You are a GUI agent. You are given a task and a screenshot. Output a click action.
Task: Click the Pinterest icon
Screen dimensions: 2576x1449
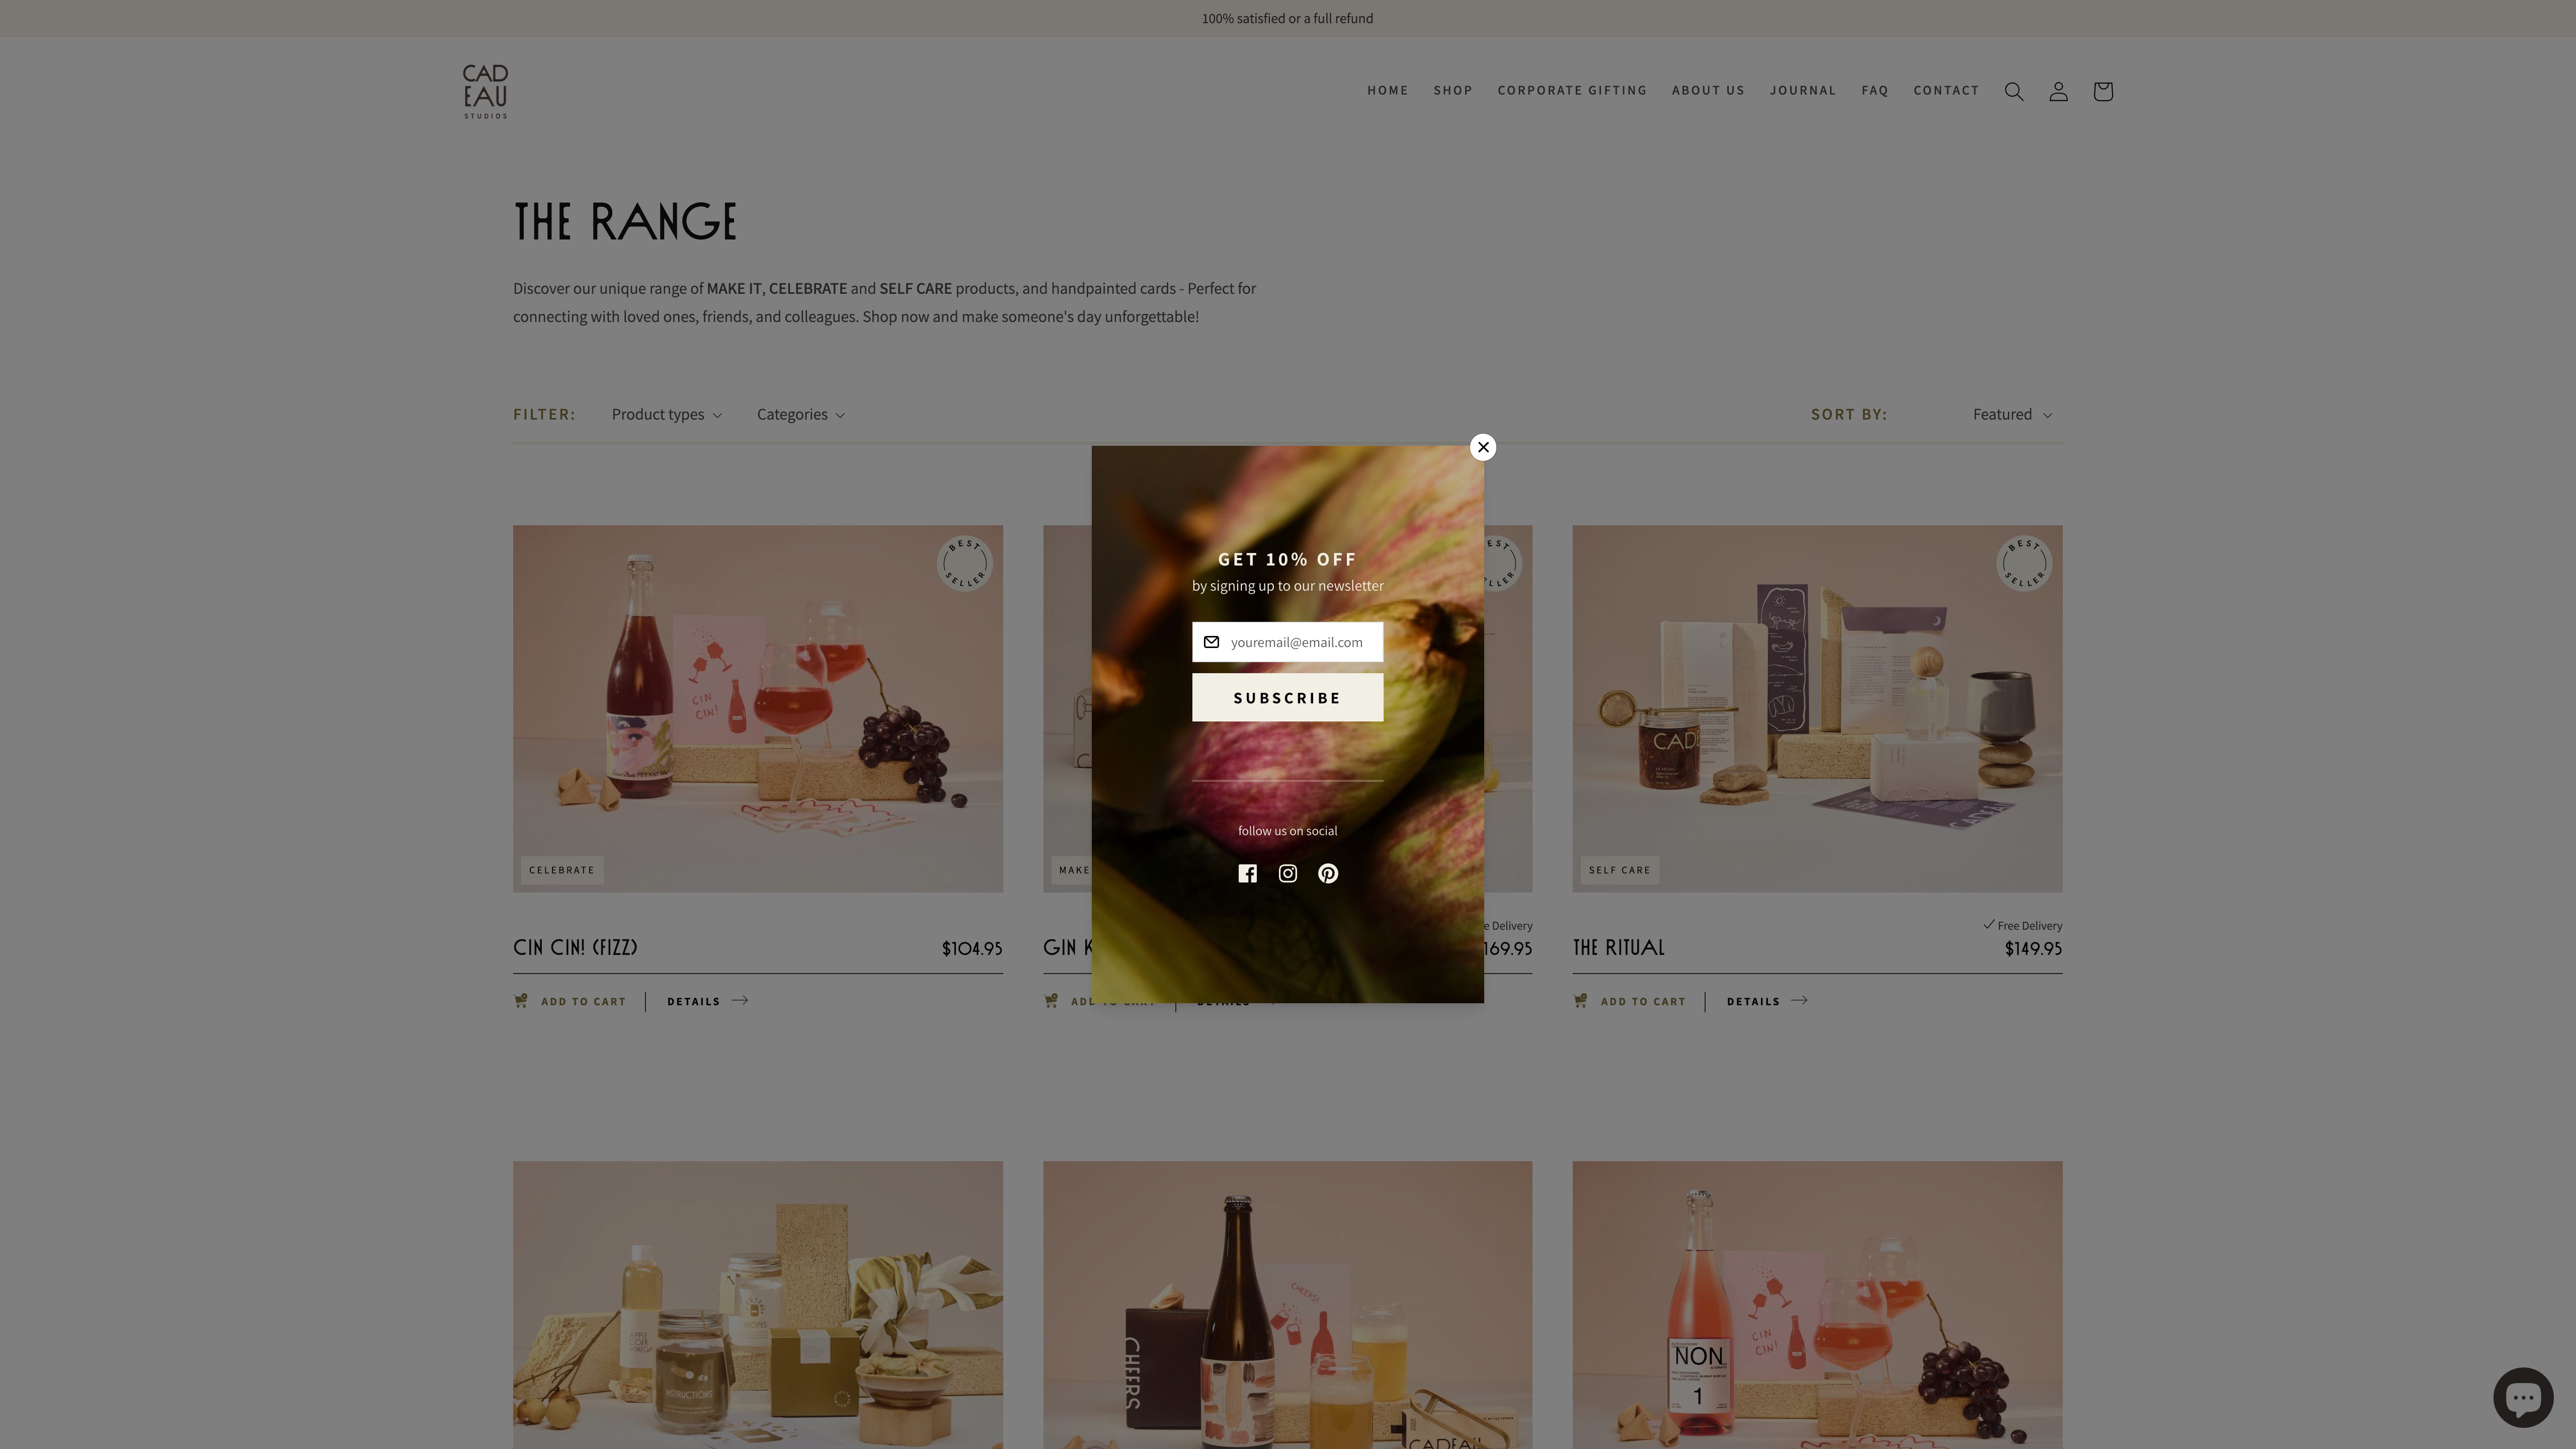(x=1327, y=873)
